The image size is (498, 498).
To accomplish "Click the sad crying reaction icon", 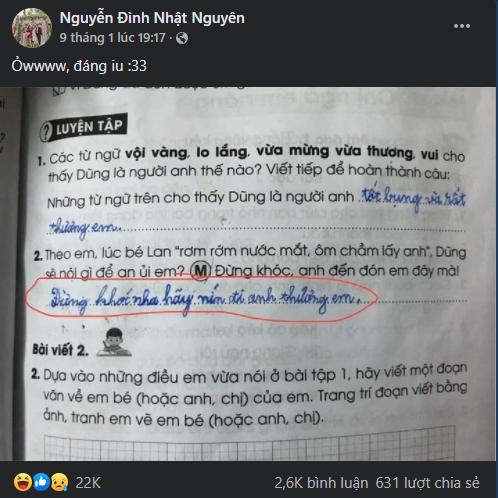I will 59,482.
